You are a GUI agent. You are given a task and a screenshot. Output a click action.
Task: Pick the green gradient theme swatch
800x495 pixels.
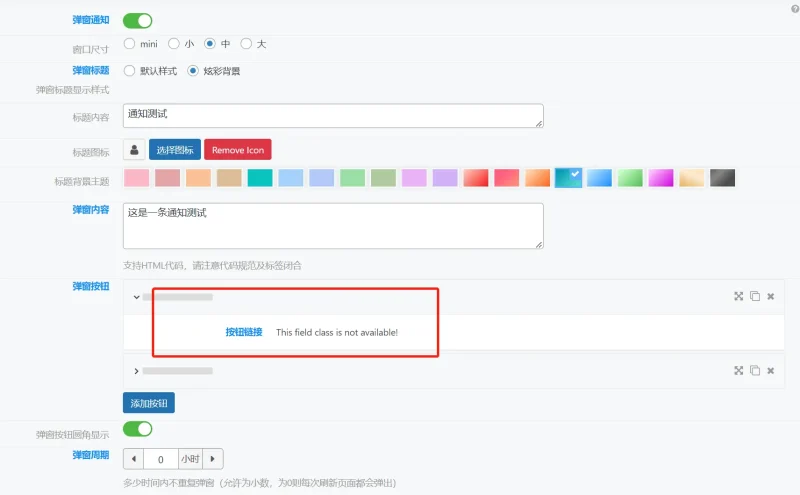click(630, 178)
